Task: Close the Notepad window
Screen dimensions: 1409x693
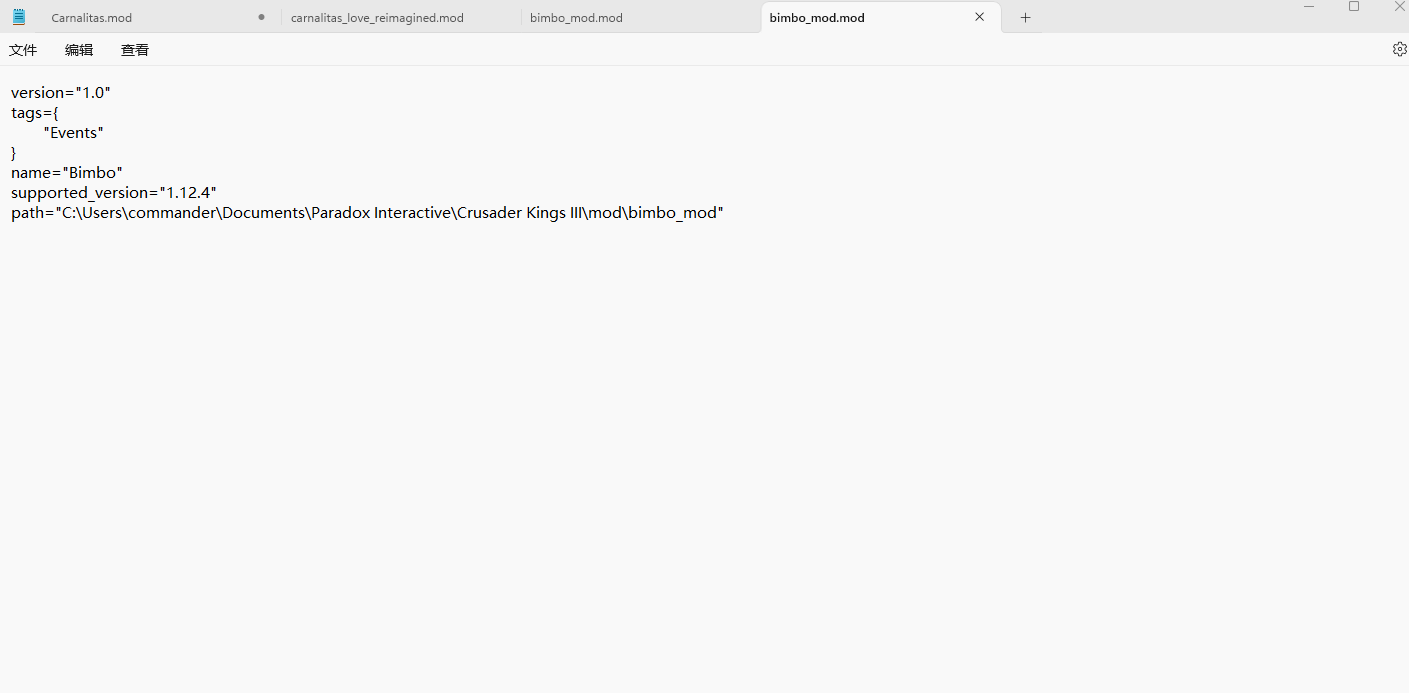Action: [x=1399, y=7]
